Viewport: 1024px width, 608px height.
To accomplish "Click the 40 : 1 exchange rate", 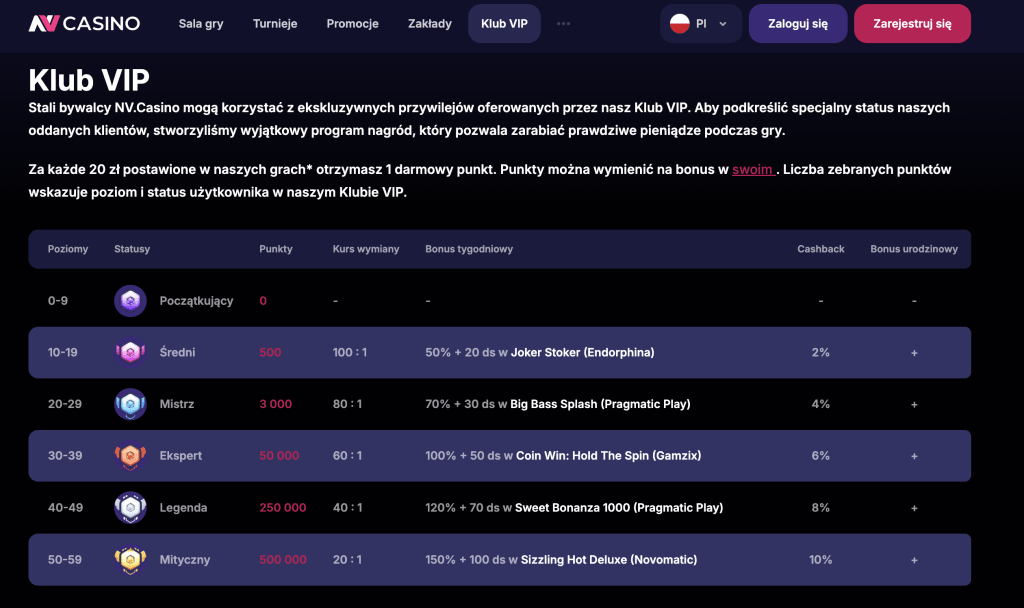I will pos(347,507).
